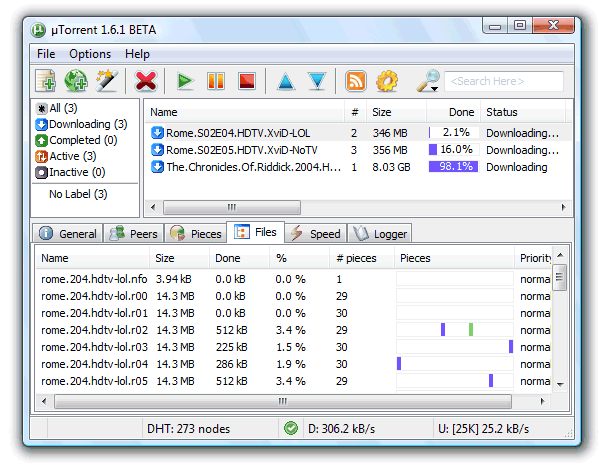
Task: Click the 98.1% progress bar
Action: point(453,167)
